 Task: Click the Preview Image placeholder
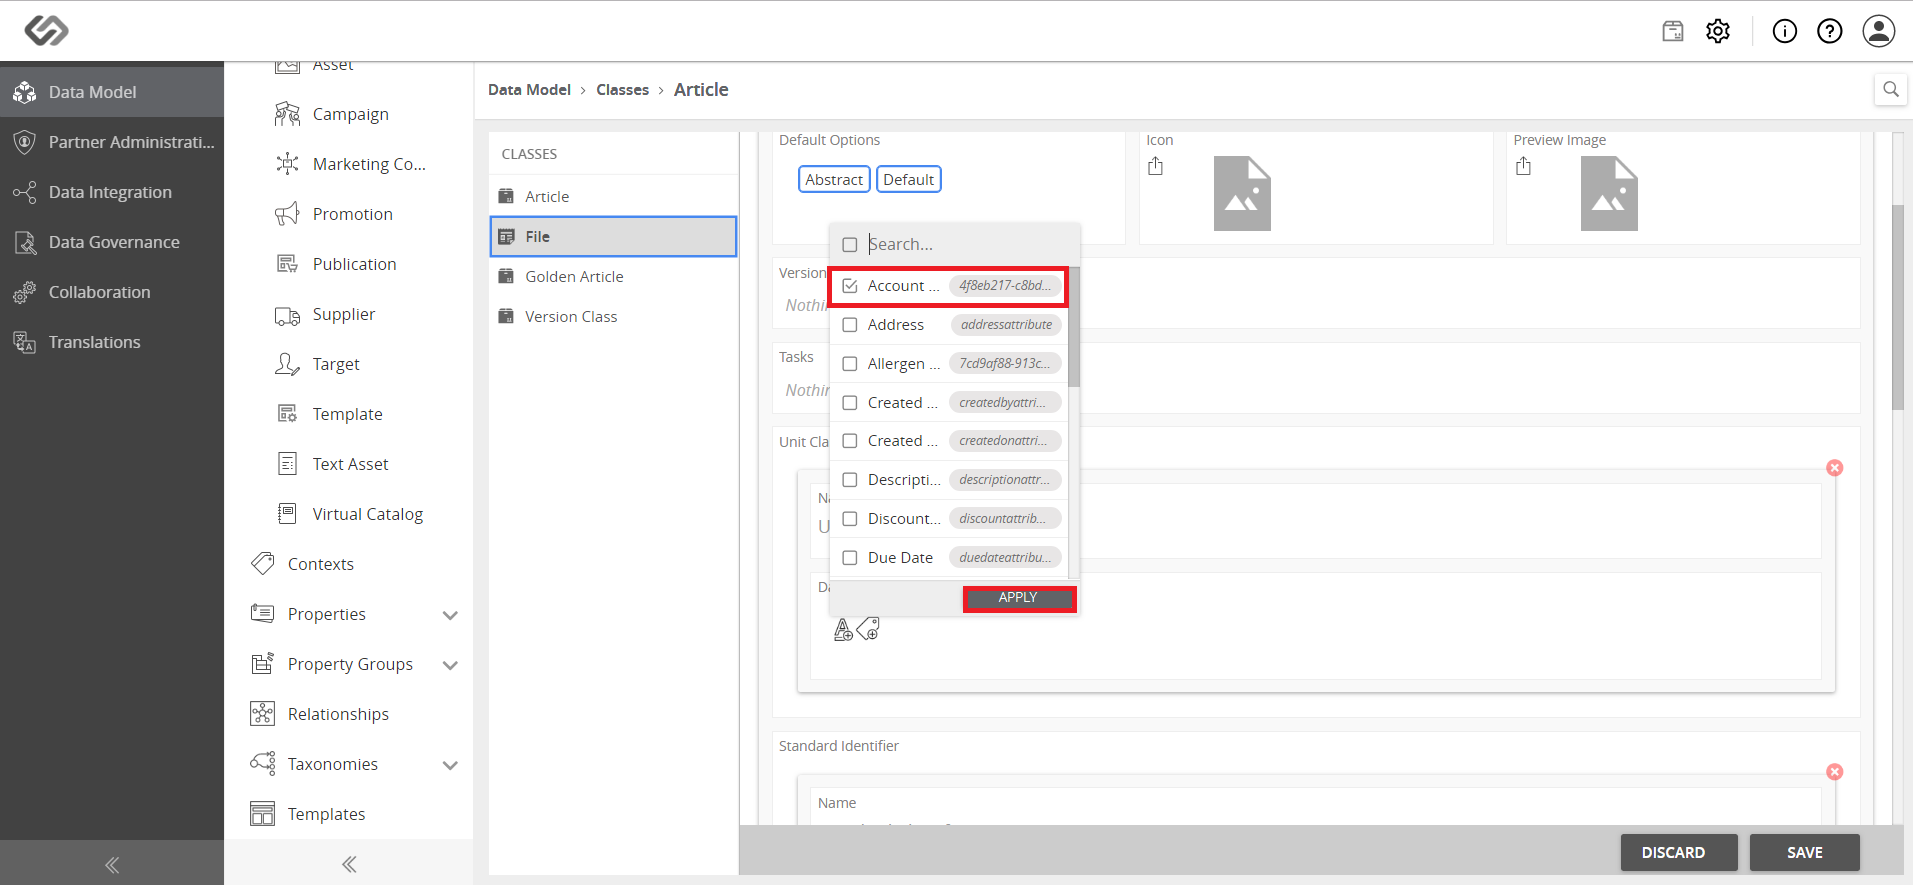coord(1609,194)
